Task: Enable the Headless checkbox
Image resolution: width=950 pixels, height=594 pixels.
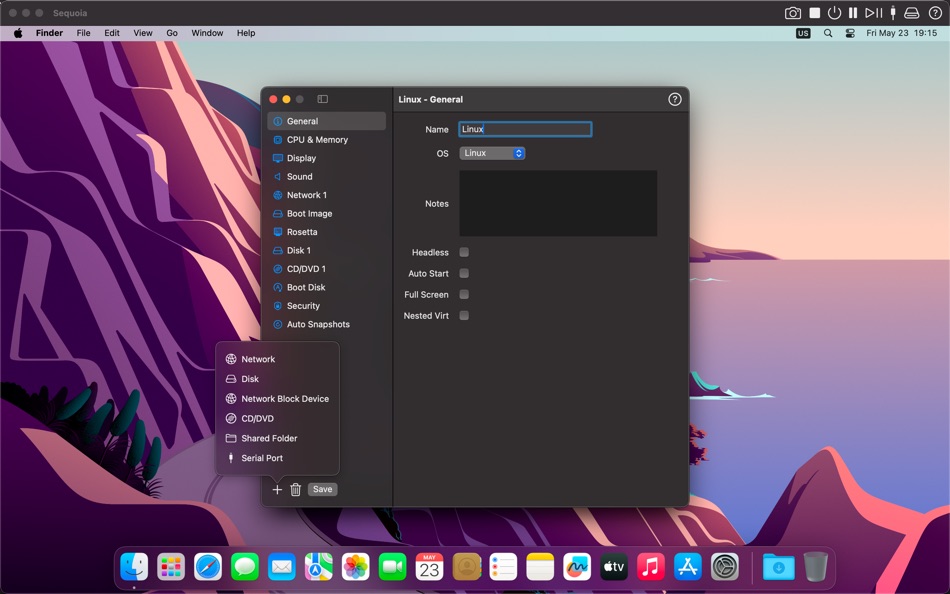Action: (463, 252)
